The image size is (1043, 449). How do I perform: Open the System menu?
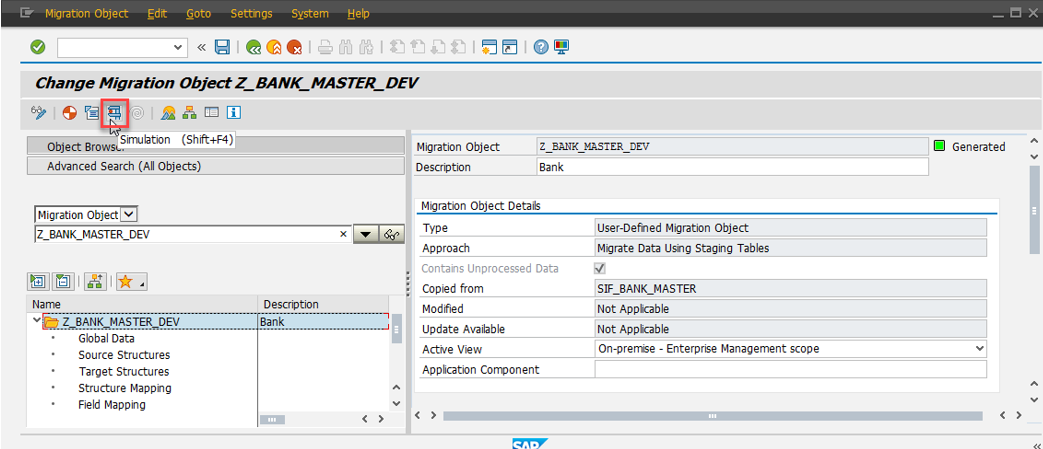(310, 13)
